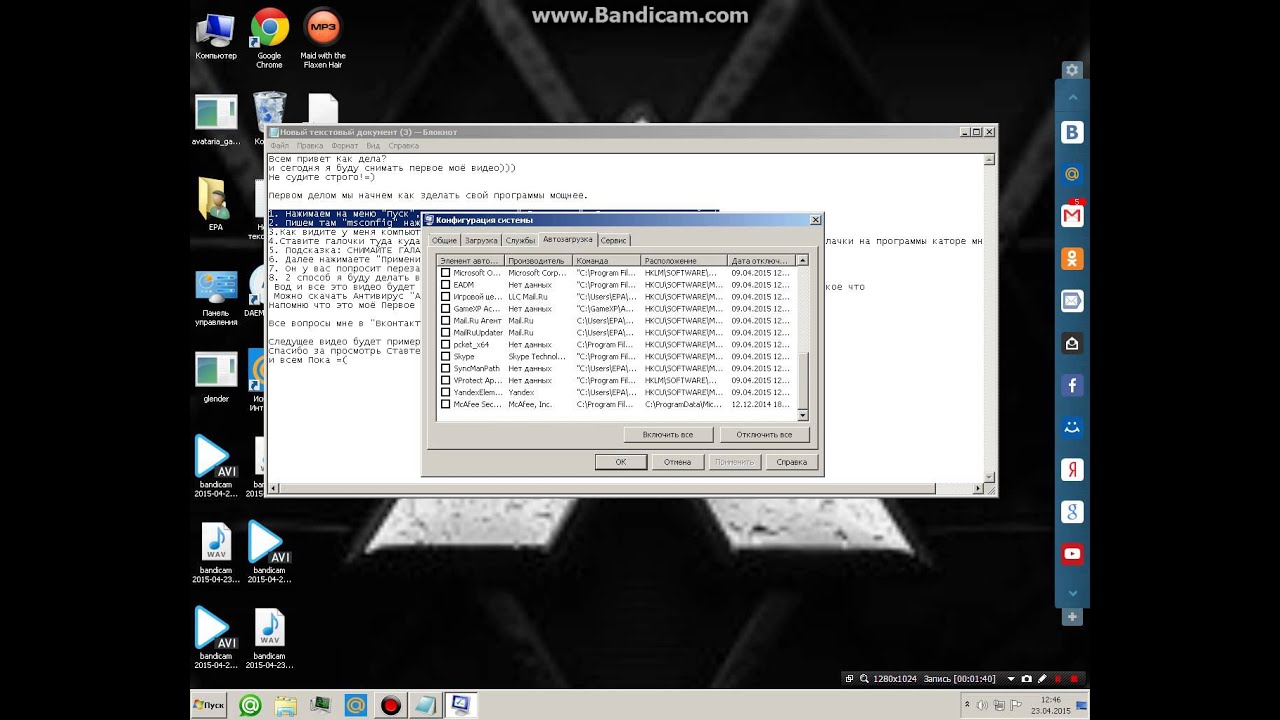Viewport: 1280px width, 720px height.
Task: Switch to Службы tab
Action: point(520,241)
